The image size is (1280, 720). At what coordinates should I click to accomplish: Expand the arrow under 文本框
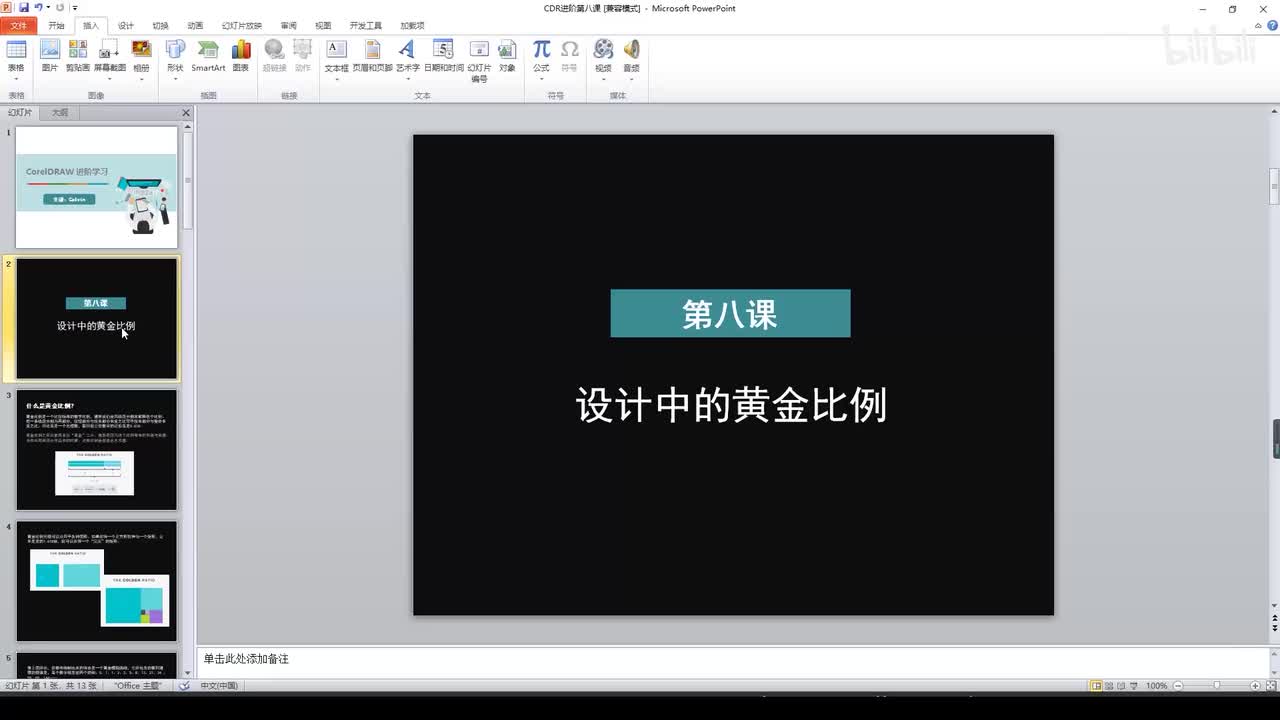(x=337, y=78)
